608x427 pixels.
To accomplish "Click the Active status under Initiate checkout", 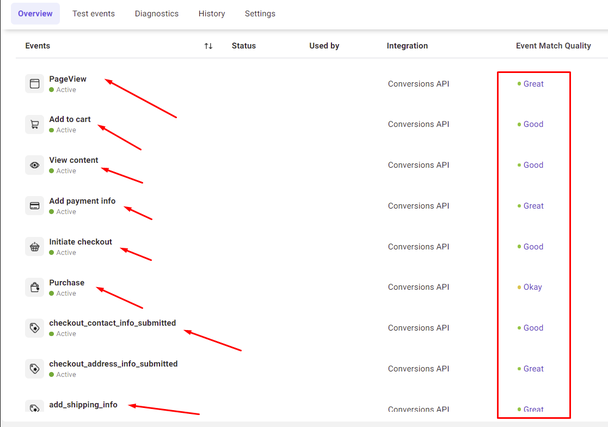I will pos(62,252).
